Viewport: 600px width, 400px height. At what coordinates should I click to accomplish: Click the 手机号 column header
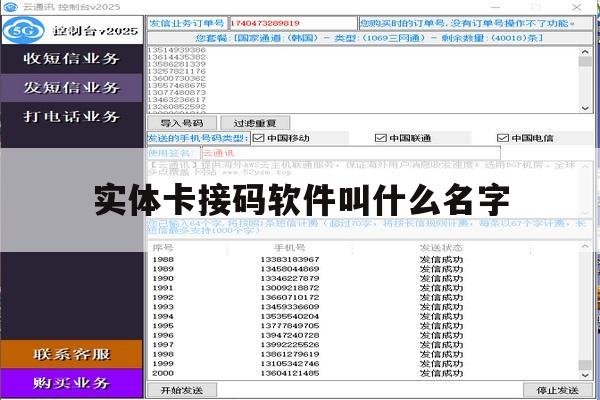[x=290, y=248]
